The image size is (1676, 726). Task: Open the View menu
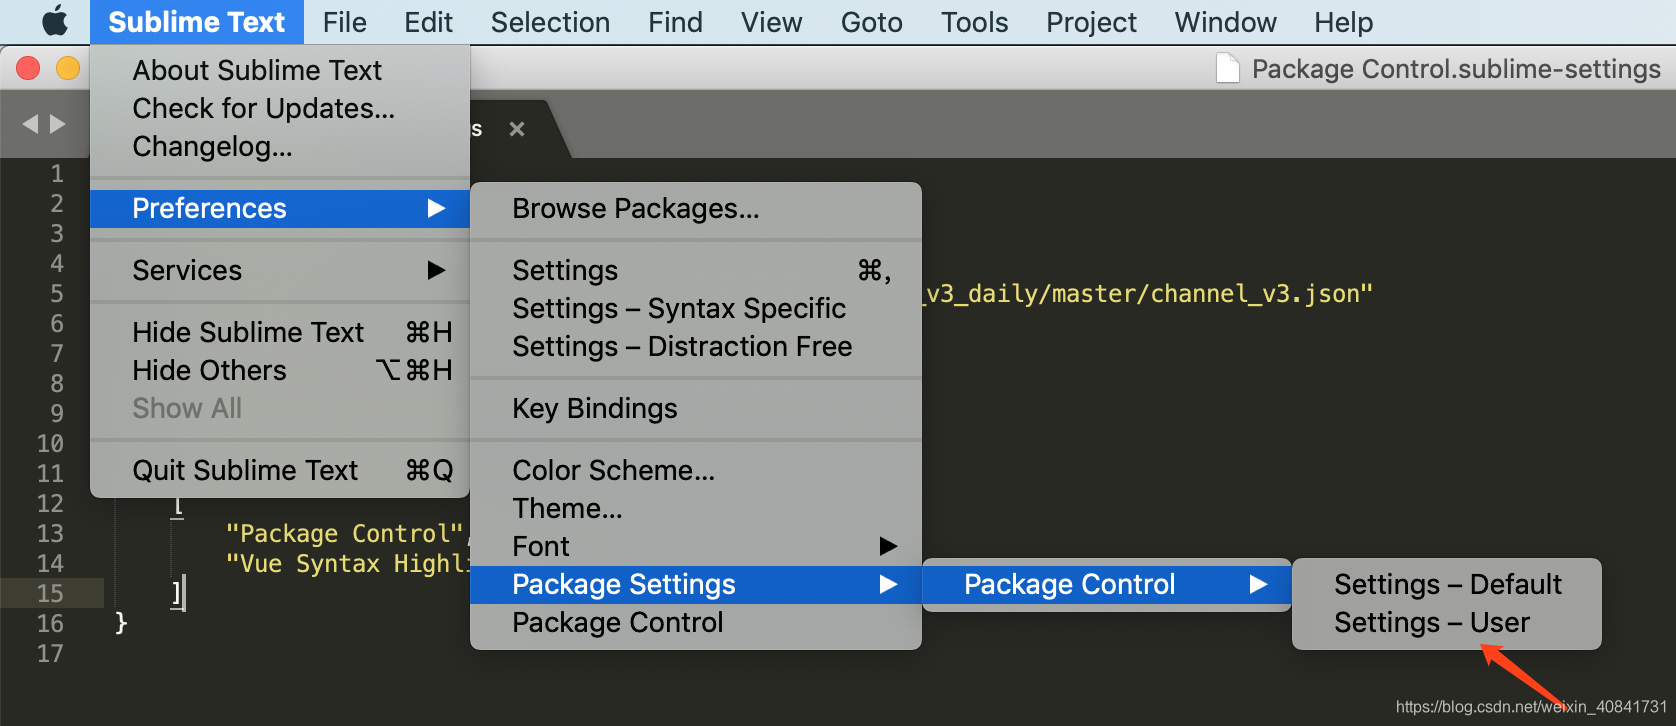[x=771, y=22]
